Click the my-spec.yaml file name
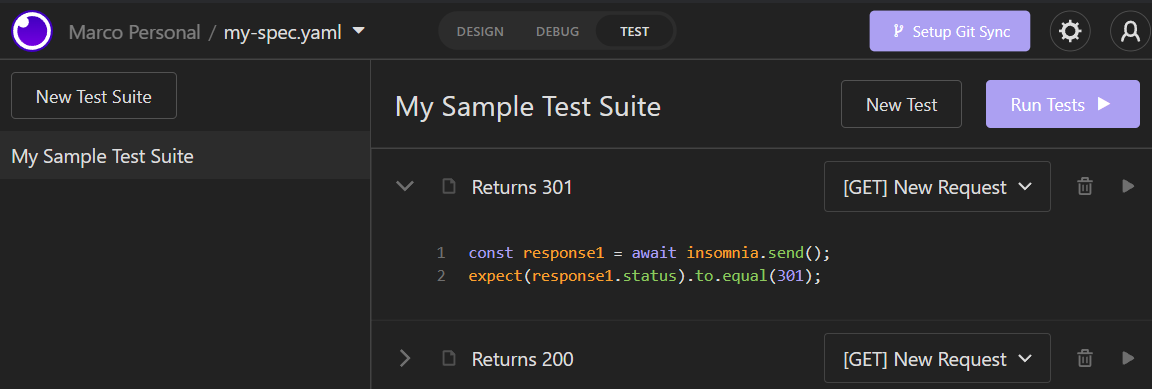The height and width of the screenshot is (389, 1152). (x=282, y=32)
